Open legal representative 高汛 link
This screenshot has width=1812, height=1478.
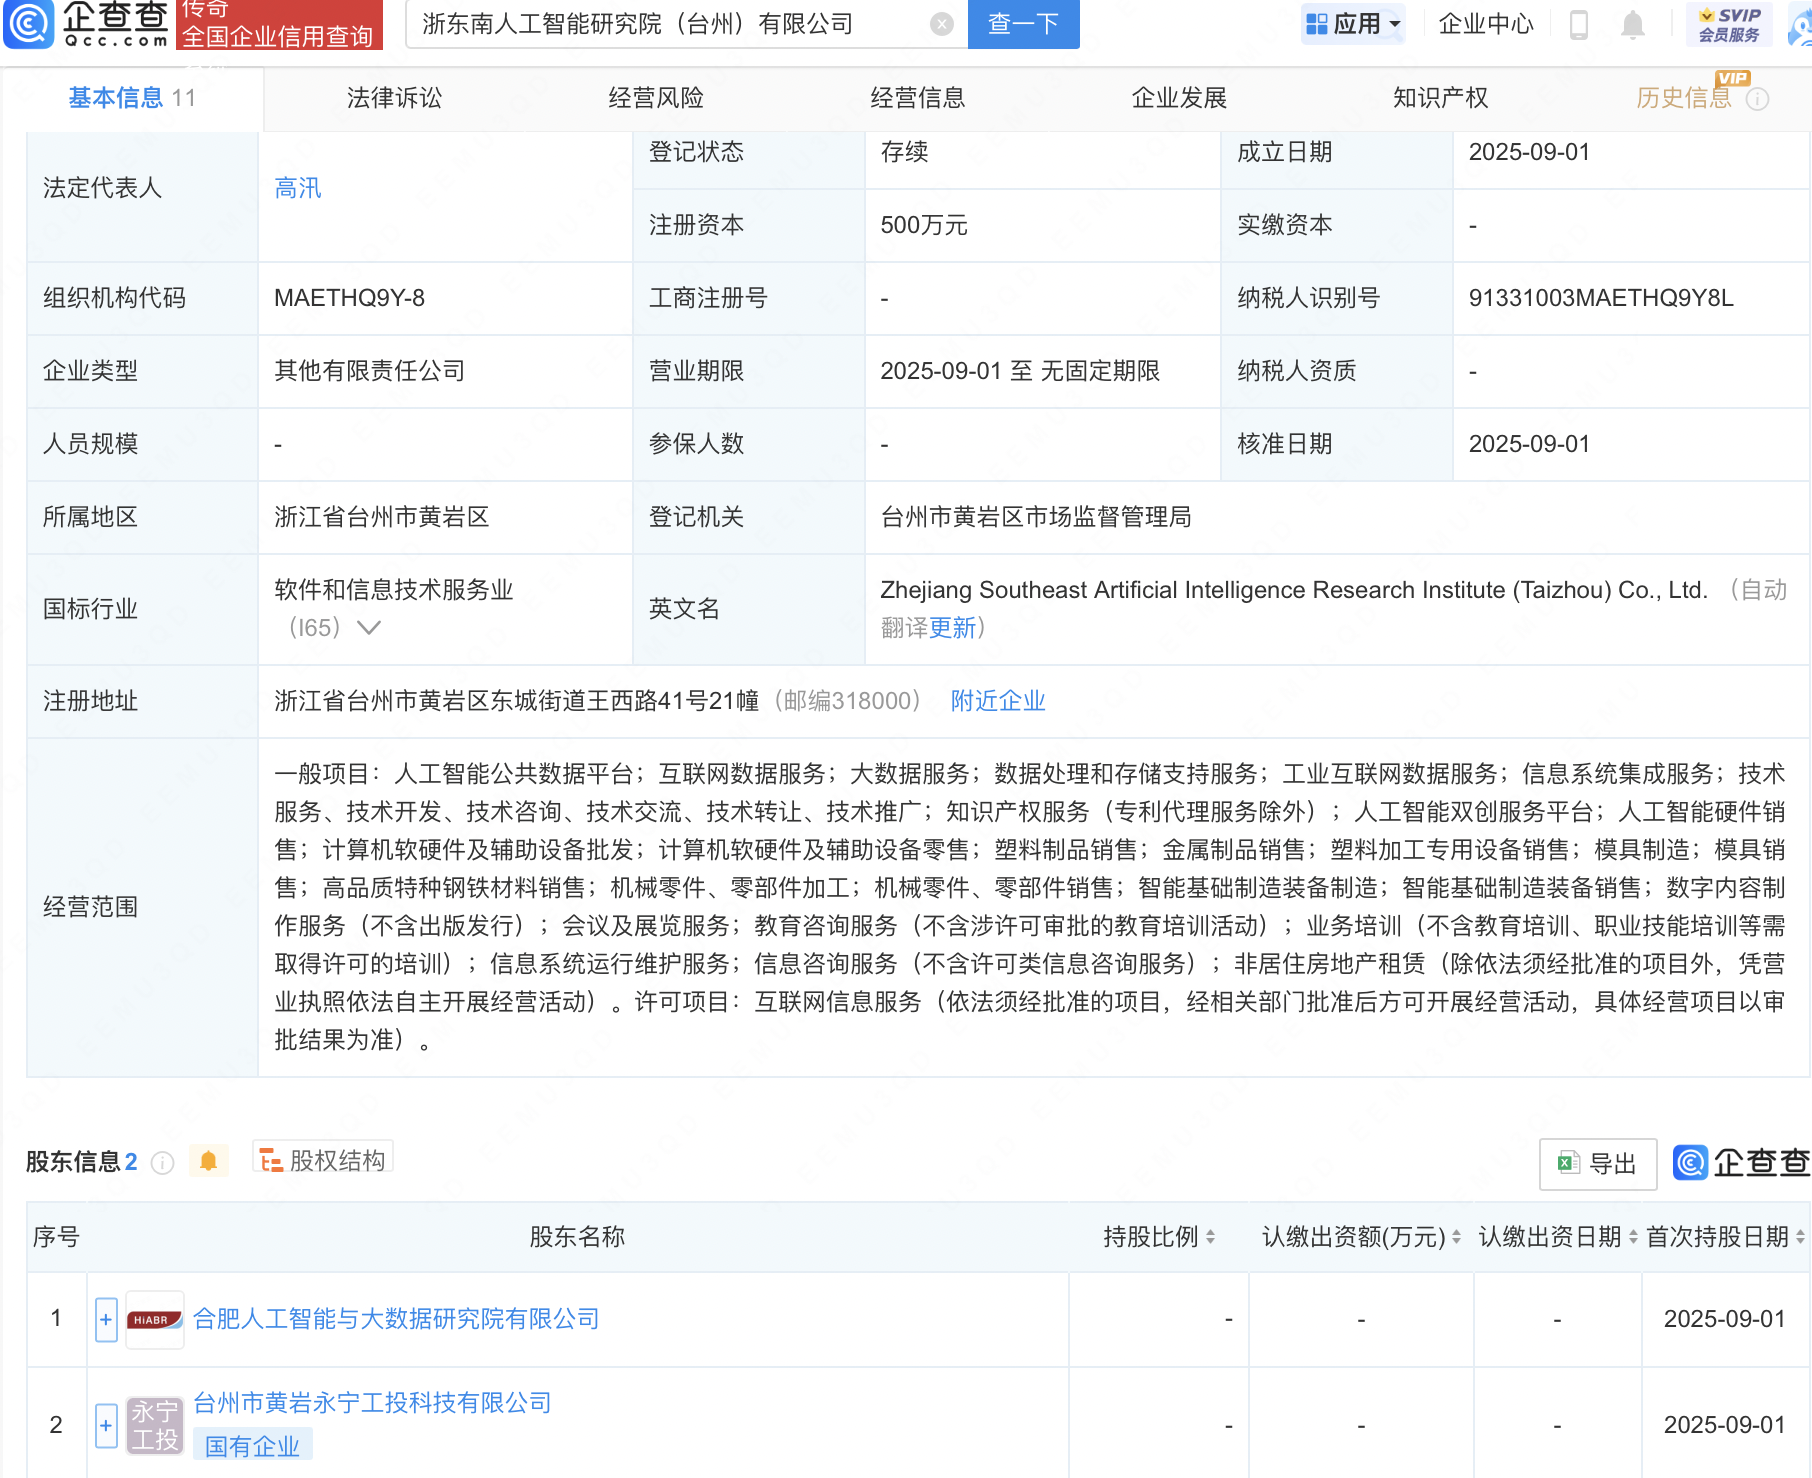[x=298, y=188]
